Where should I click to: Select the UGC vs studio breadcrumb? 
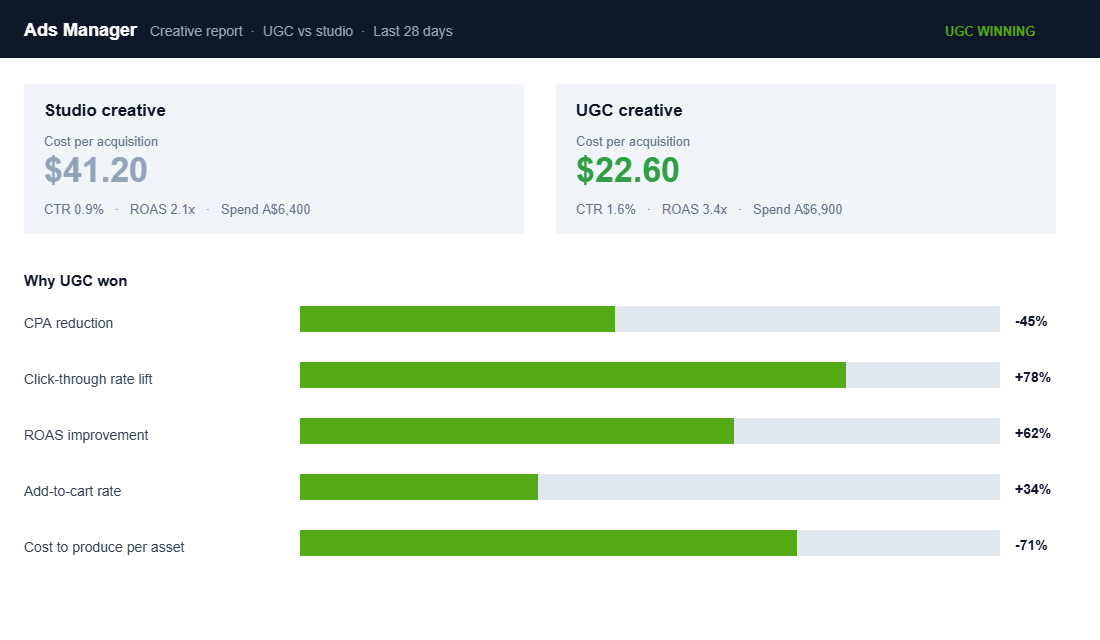point(308,32)
